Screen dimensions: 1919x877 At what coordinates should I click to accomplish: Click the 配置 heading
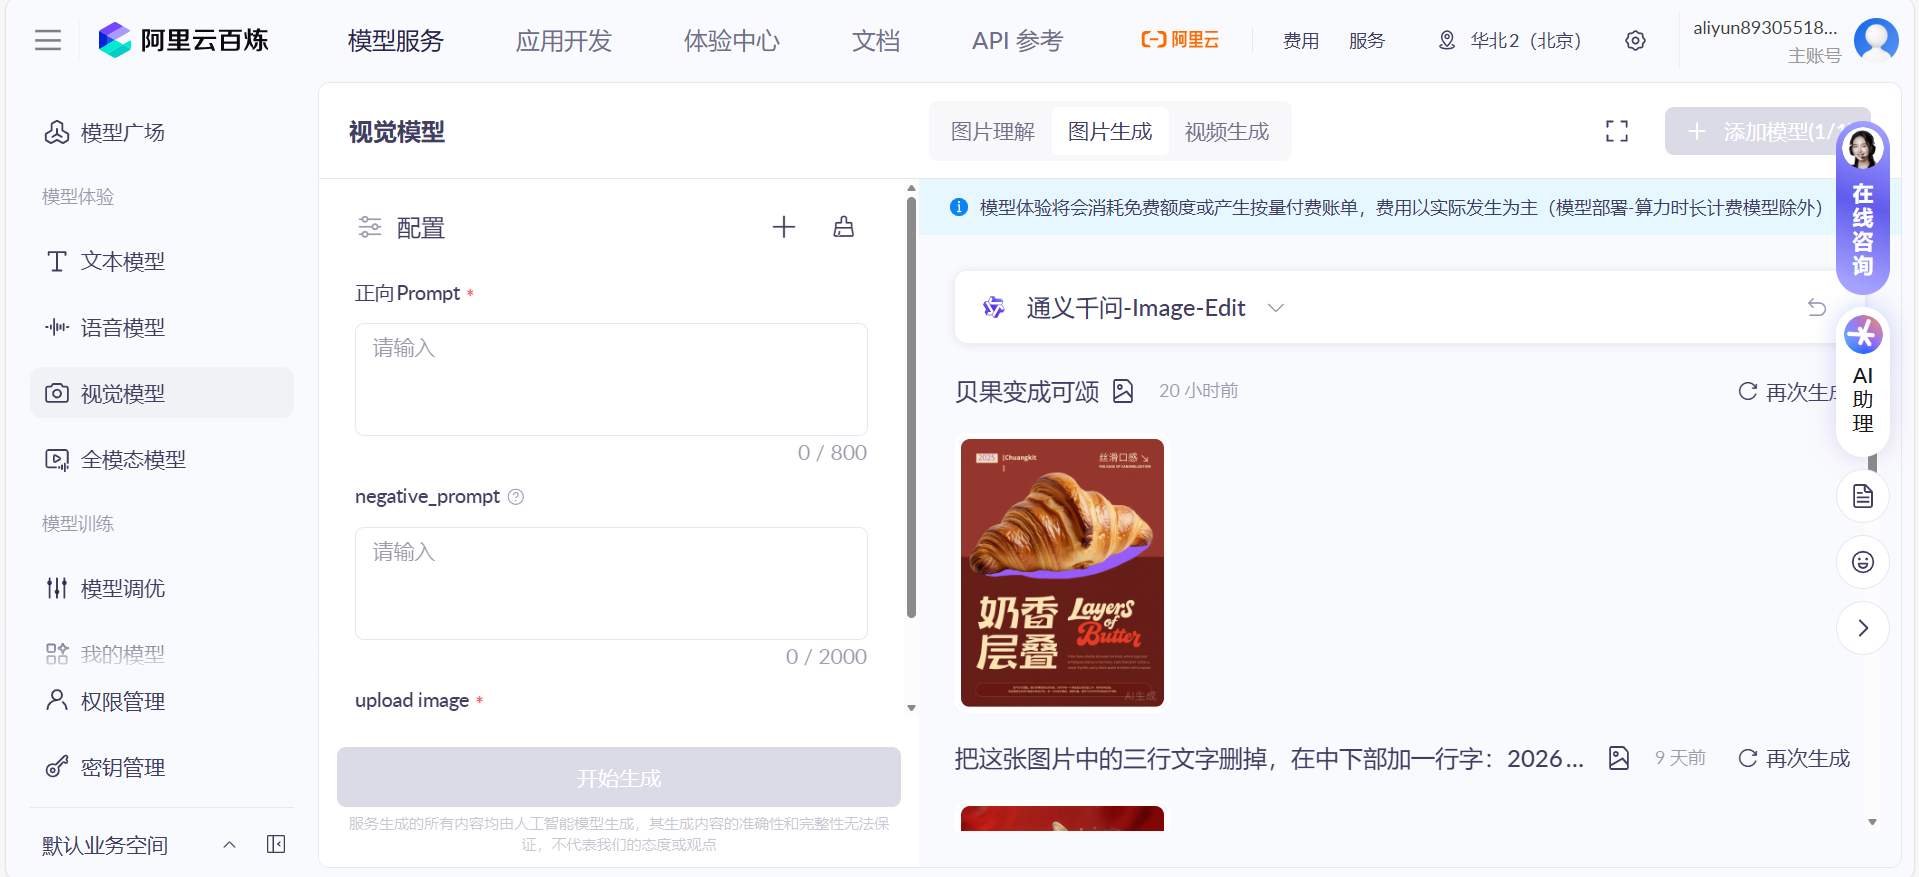(420, 228)
